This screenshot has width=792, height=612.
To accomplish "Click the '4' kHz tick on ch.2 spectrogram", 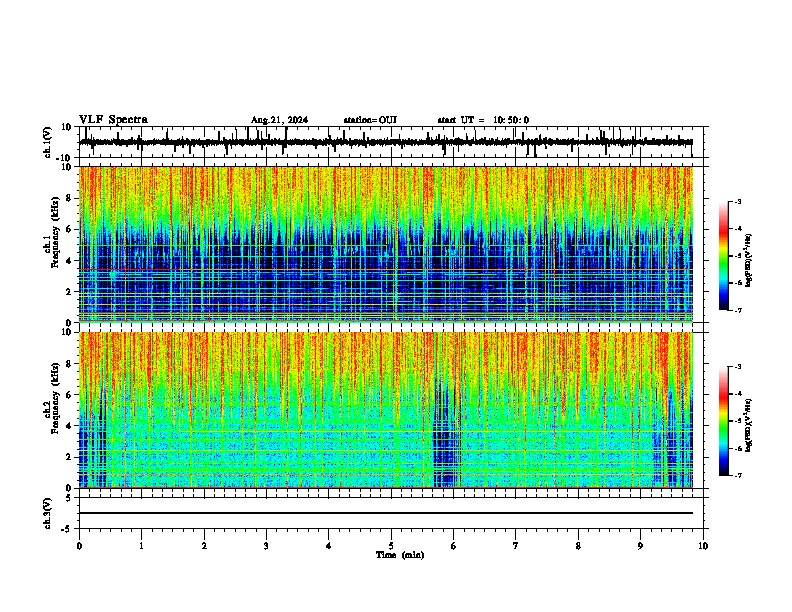I will tap(69, 426).
